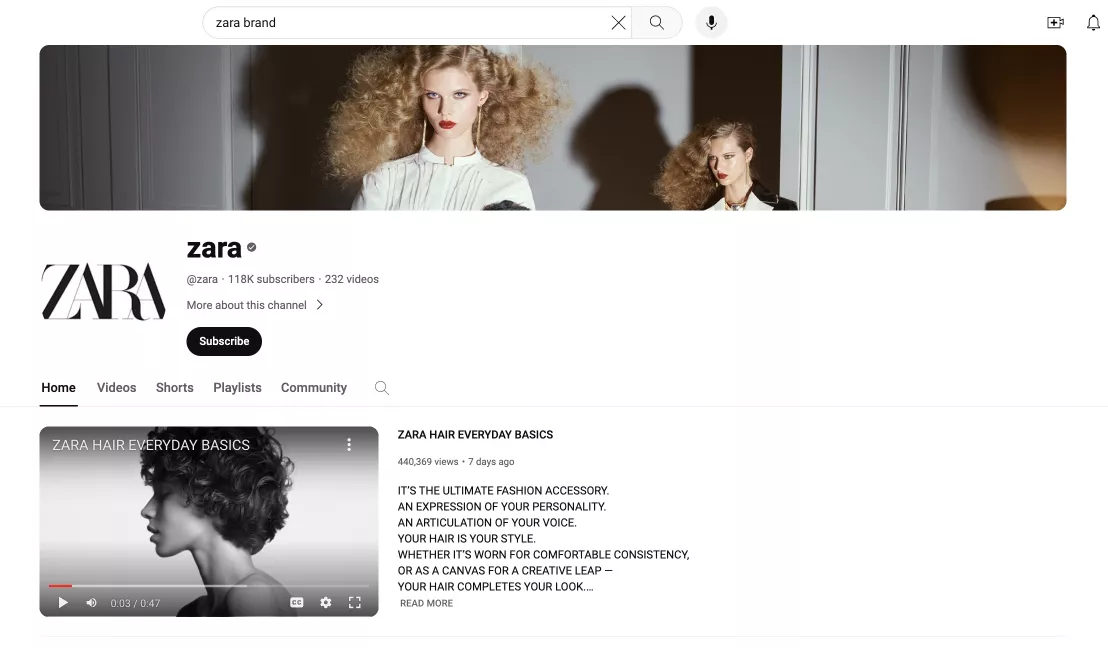Subscribe to the zara channel
The image size is (1108, 648).
(224, 341)
